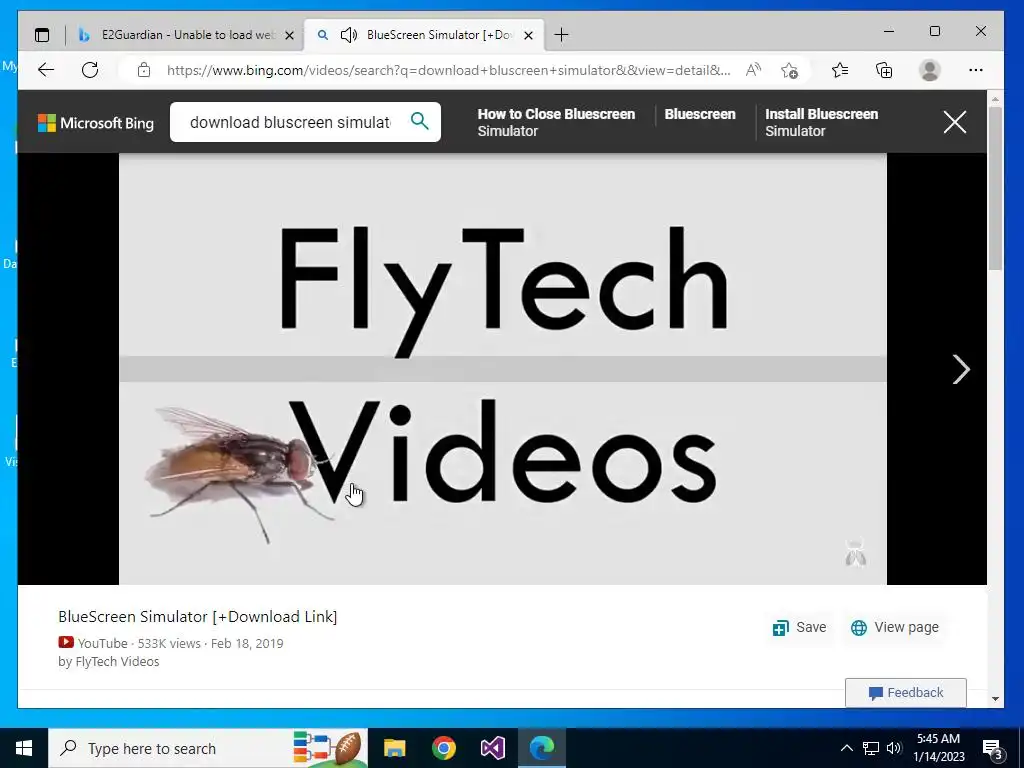The height and width of the screenshot is (768, 1024).
Task: Submit search with the magnifier icon
Action: [x=420, y=121]
